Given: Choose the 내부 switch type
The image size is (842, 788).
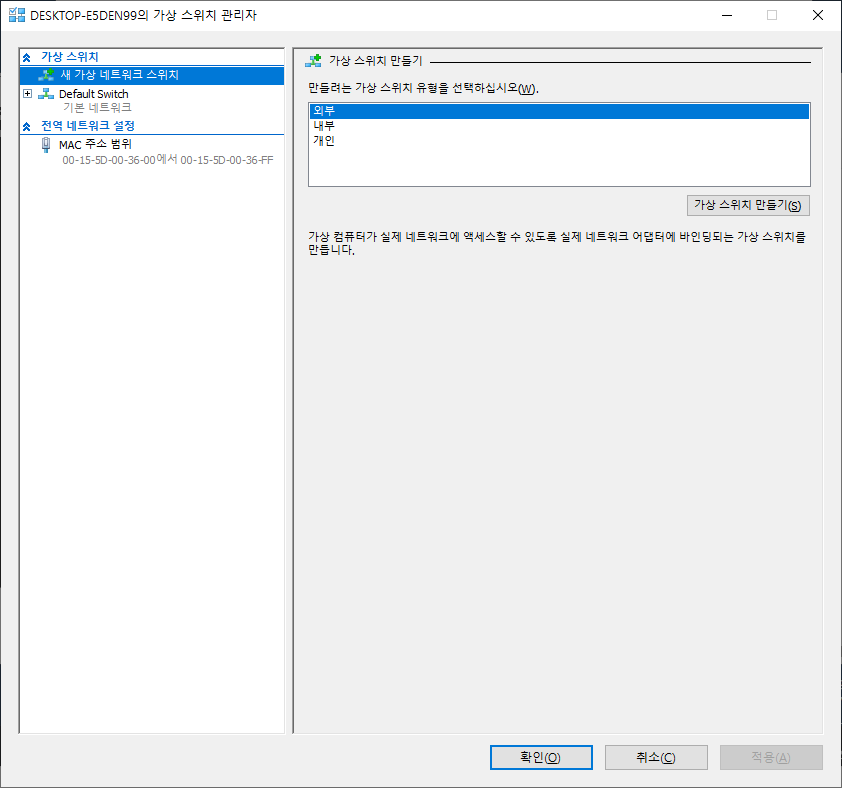Looking at the screenshot, I should point(558,126).
